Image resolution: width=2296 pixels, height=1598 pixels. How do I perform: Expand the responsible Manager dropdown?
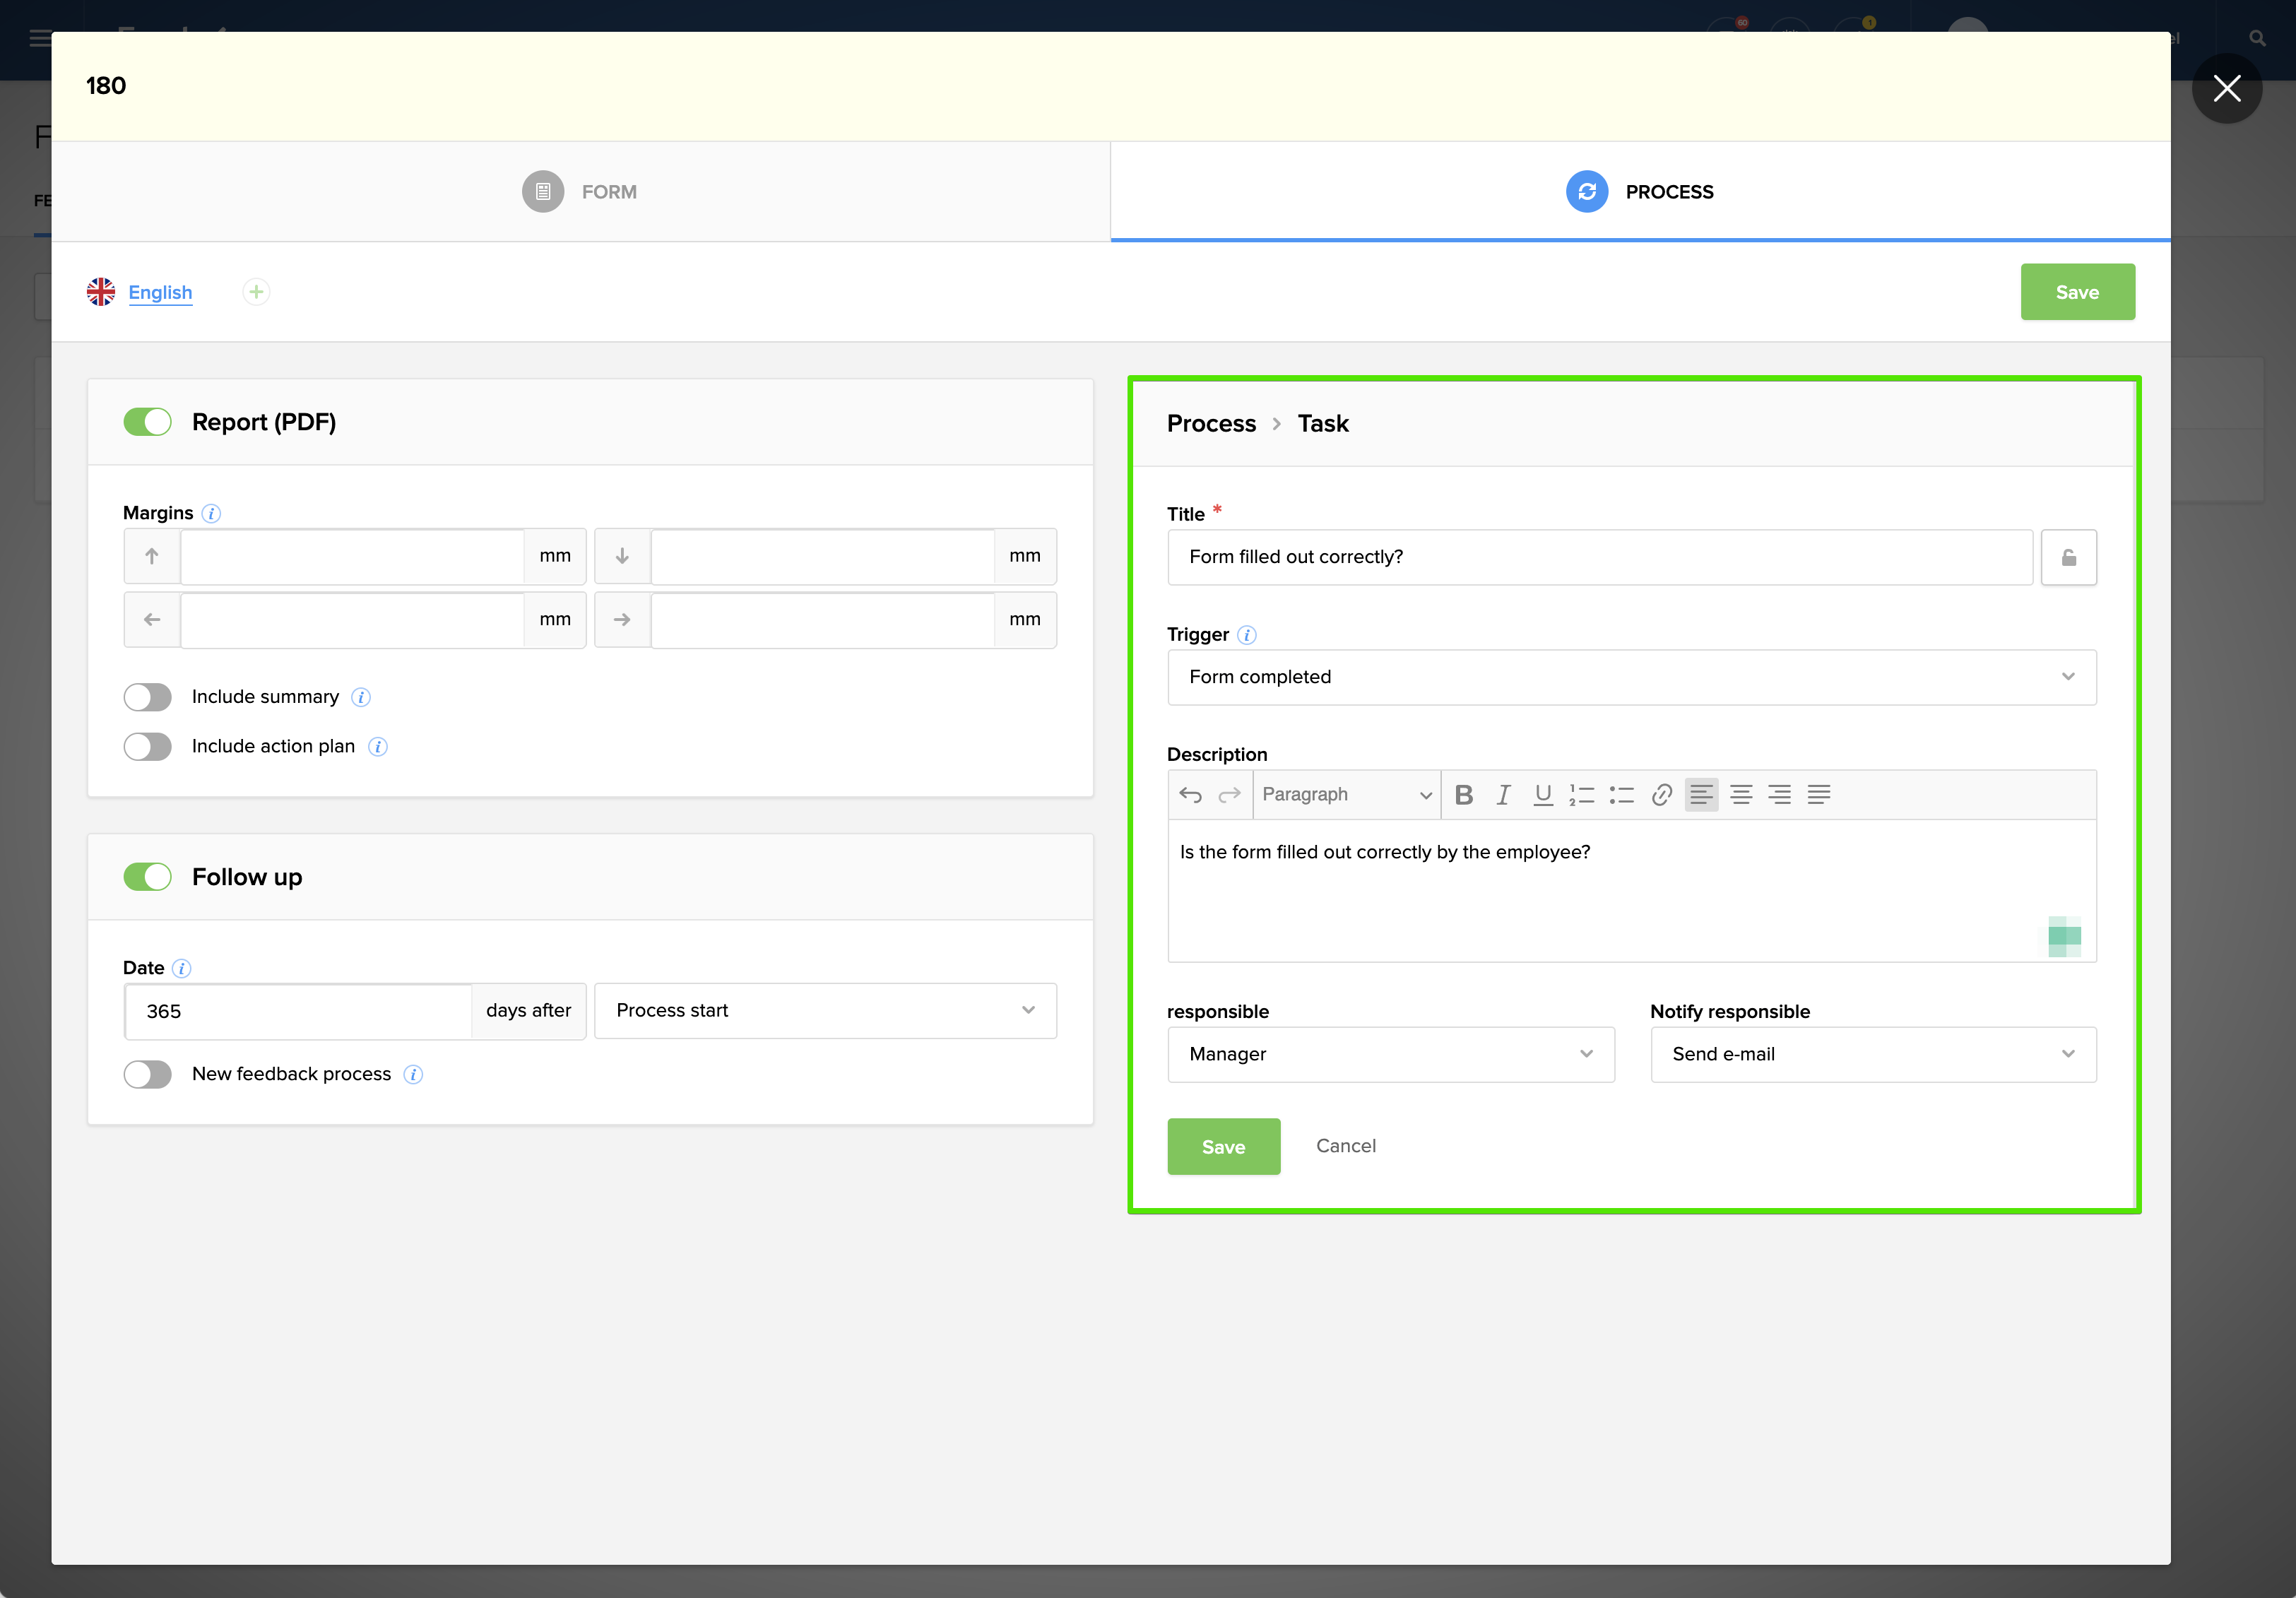click(1390, 1054)
